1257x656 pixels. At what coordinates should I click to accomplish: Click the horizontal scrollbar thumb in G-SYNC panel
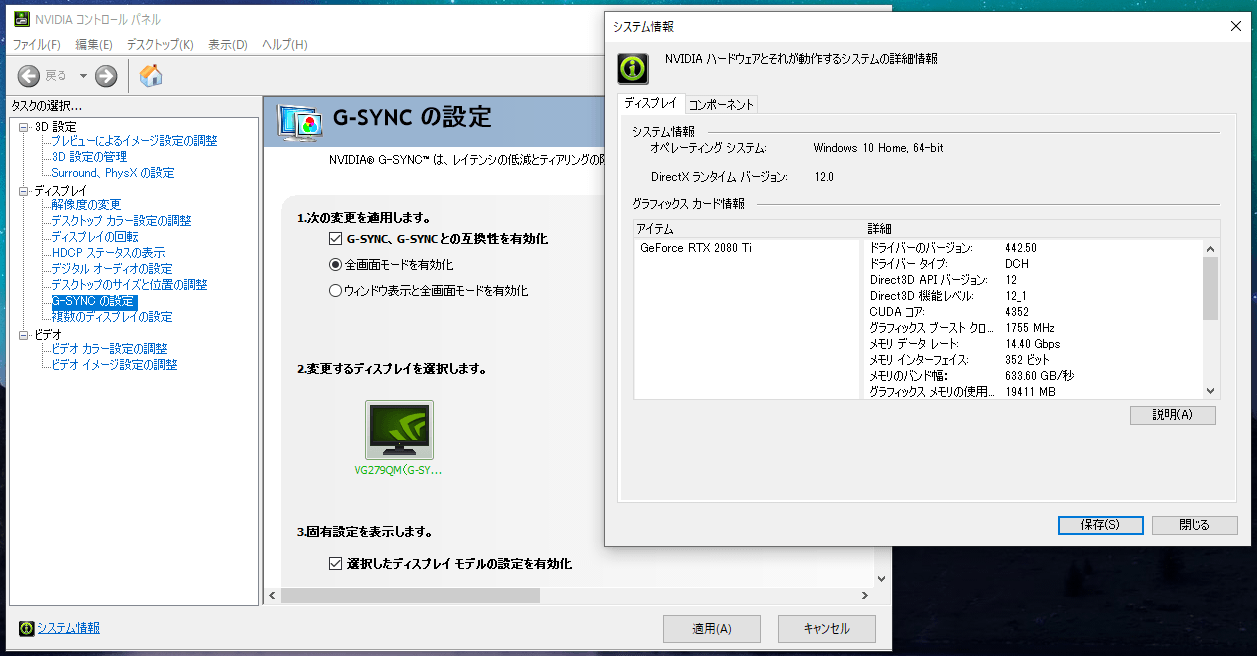(x=410, y=595)
